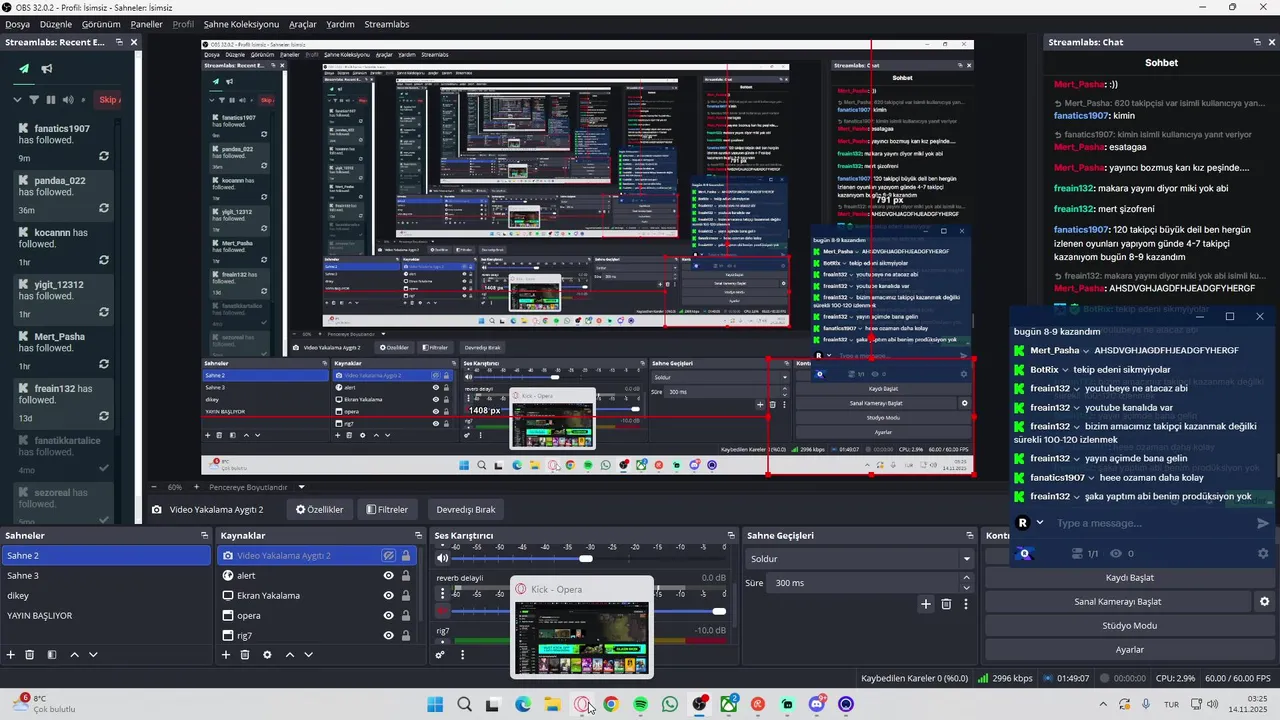The image size is (1280, 720).
Task: Unlock the Ekran Yakalama source
Action: coord(406,596)
